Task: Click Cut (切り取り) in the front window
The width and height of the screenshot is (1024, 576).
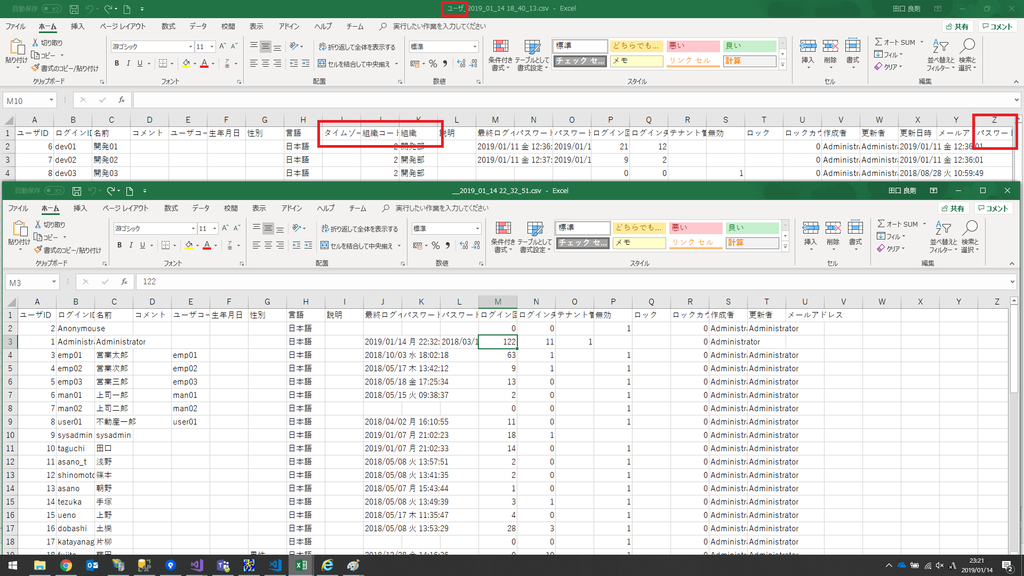Action: [50, 225]
